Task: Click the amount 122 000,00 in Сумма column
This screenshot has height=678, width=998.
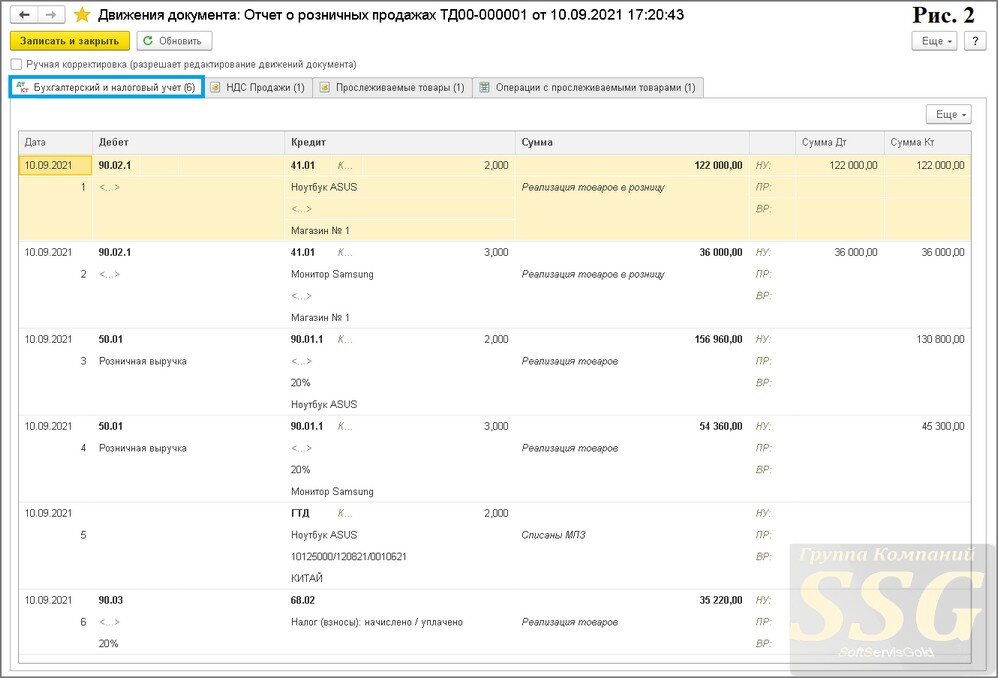Action: pos(719,166)
